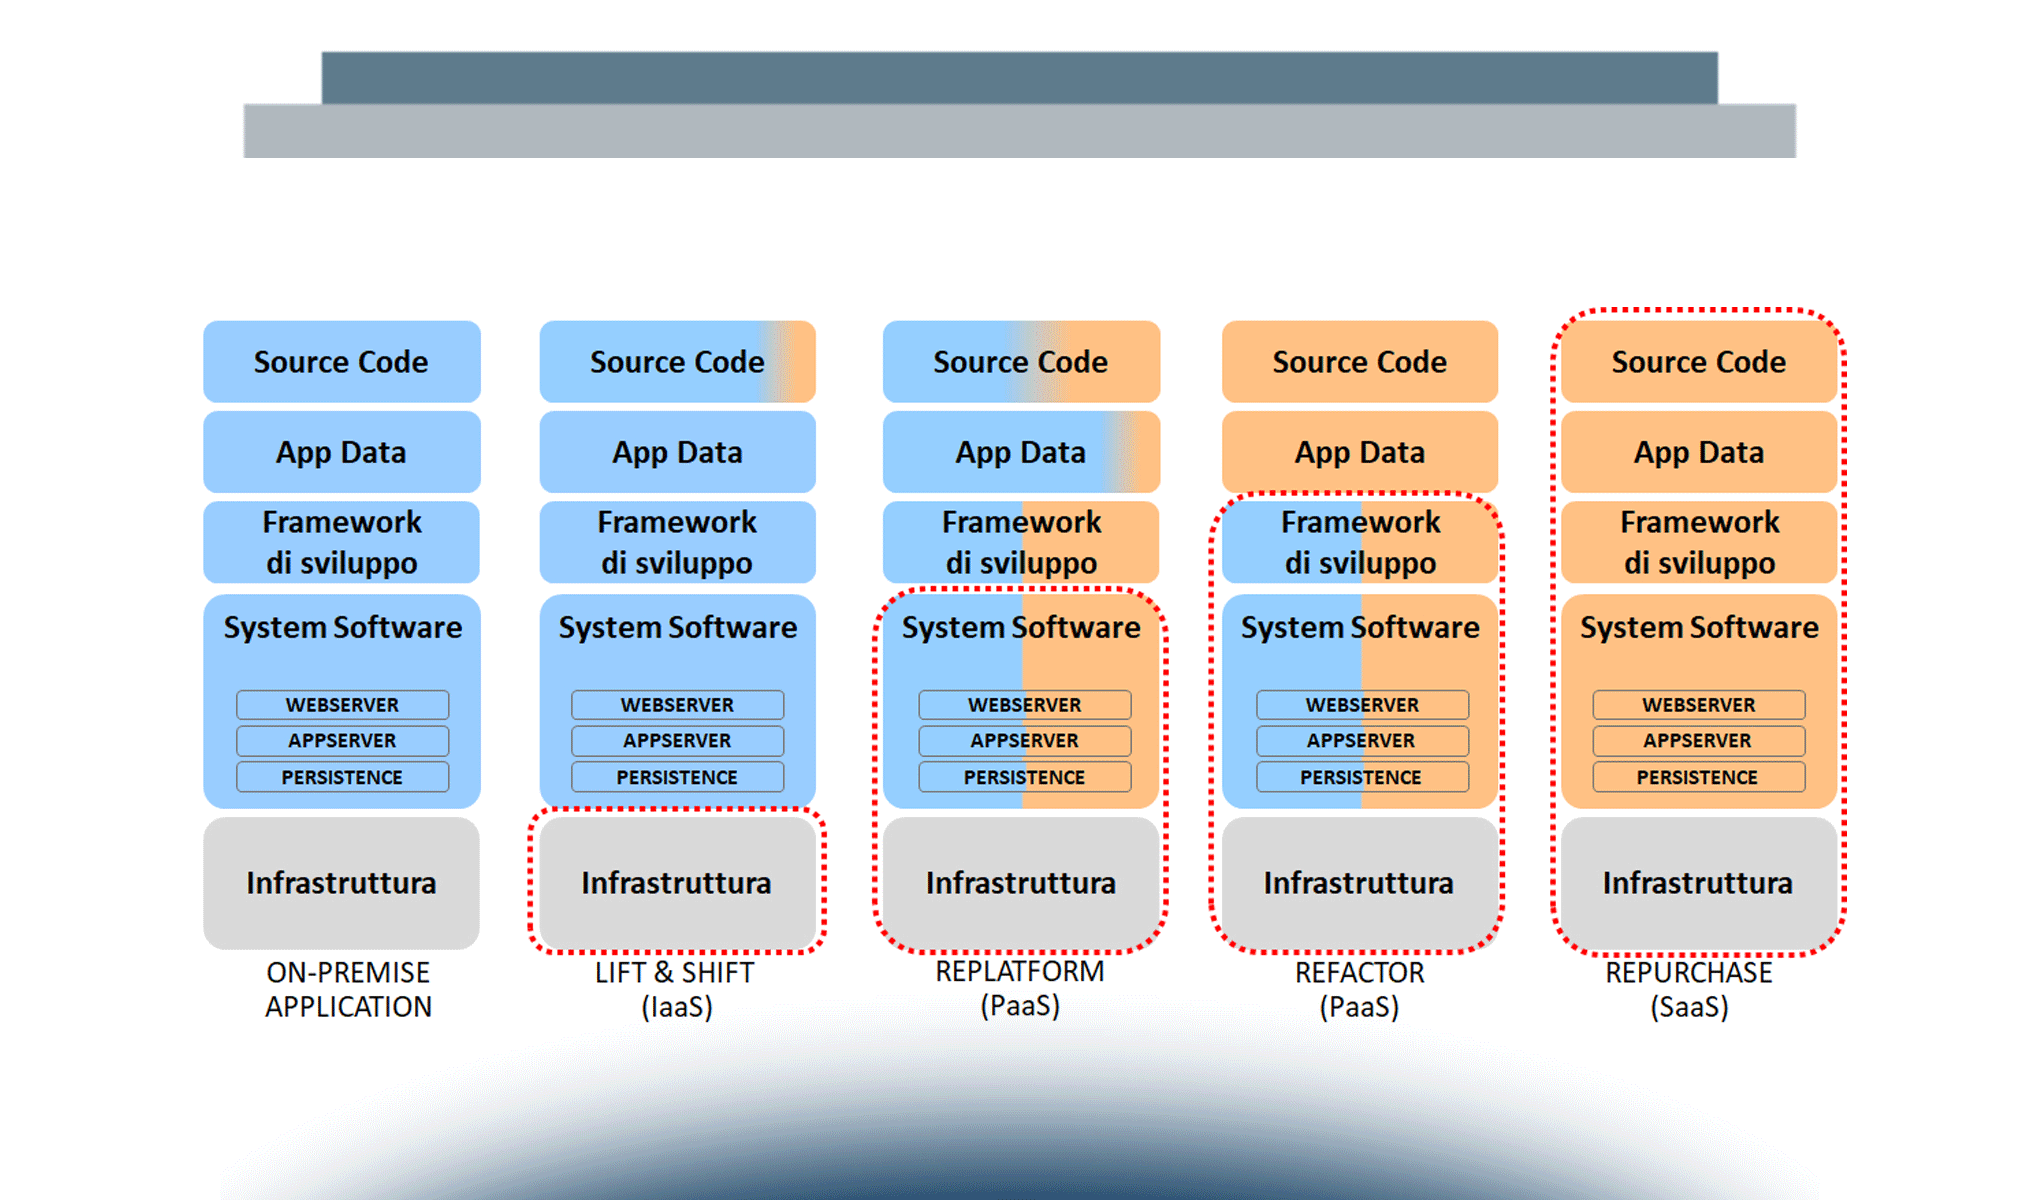Collapse the System Software block under ON-PREMISE APPLICATION
The width and height of the screenshot is (2040, 1200).
pyautogui.click(x=341, y=627)
